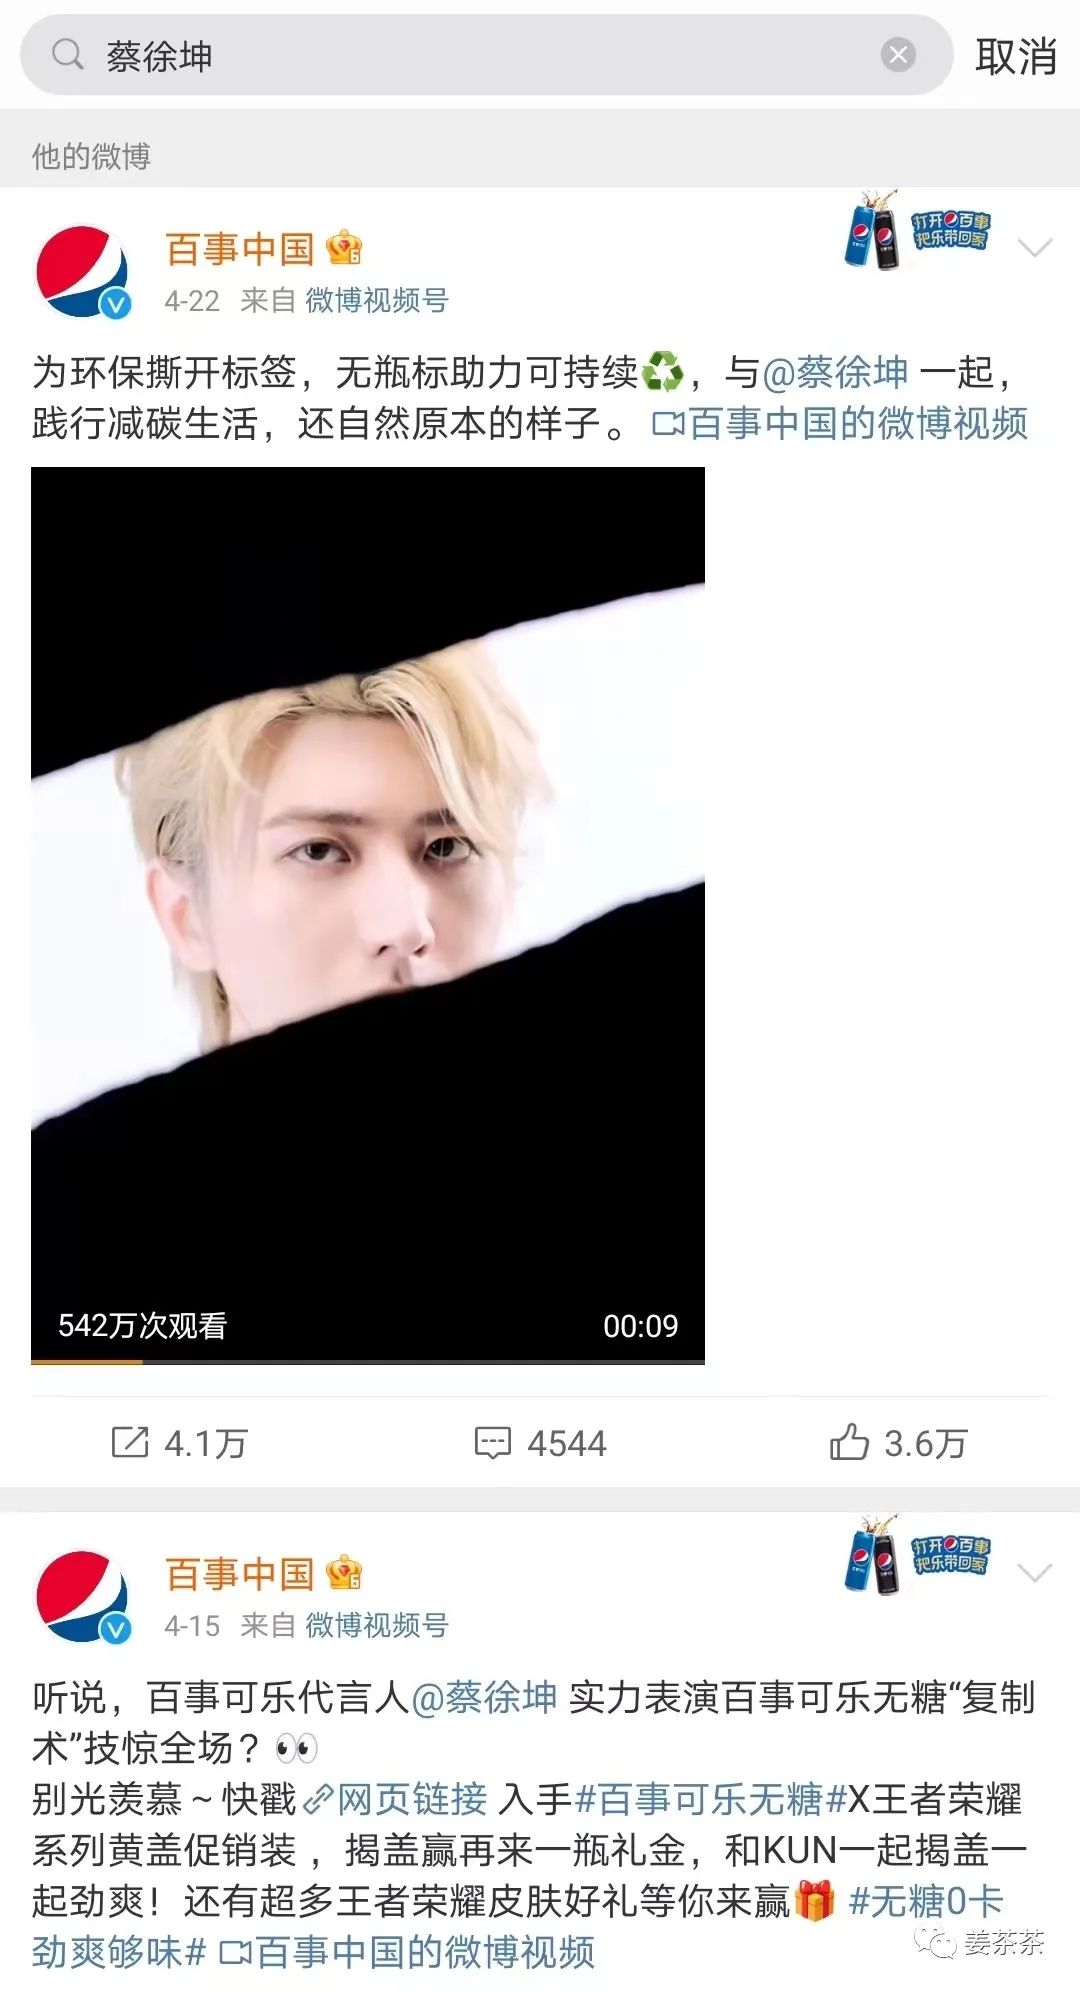
Task: Tap the repost icon showing 4.1万
Action: pyautogui.click(x=130, y=1442)
